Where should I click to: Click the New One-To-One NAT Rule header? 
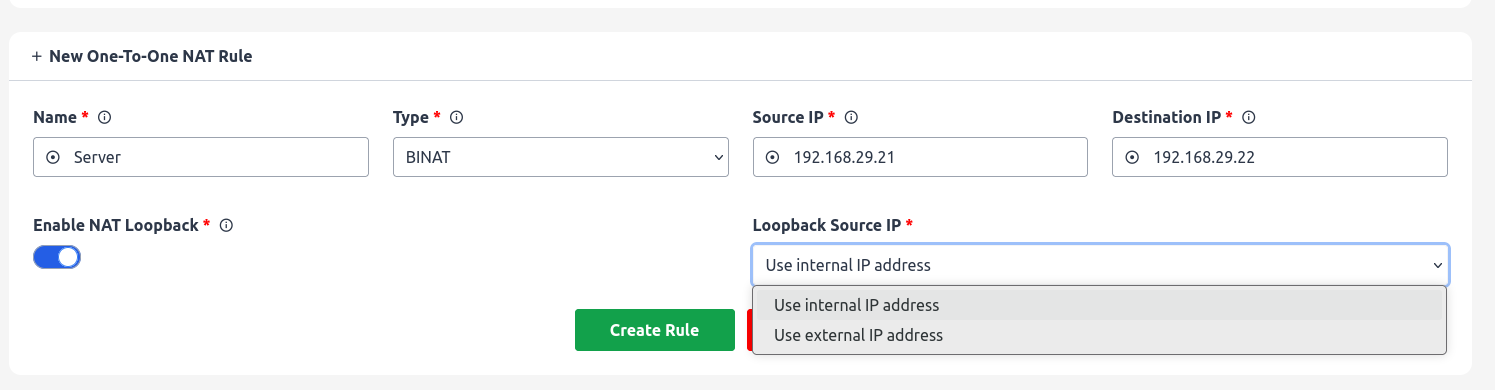coord(142,56)
